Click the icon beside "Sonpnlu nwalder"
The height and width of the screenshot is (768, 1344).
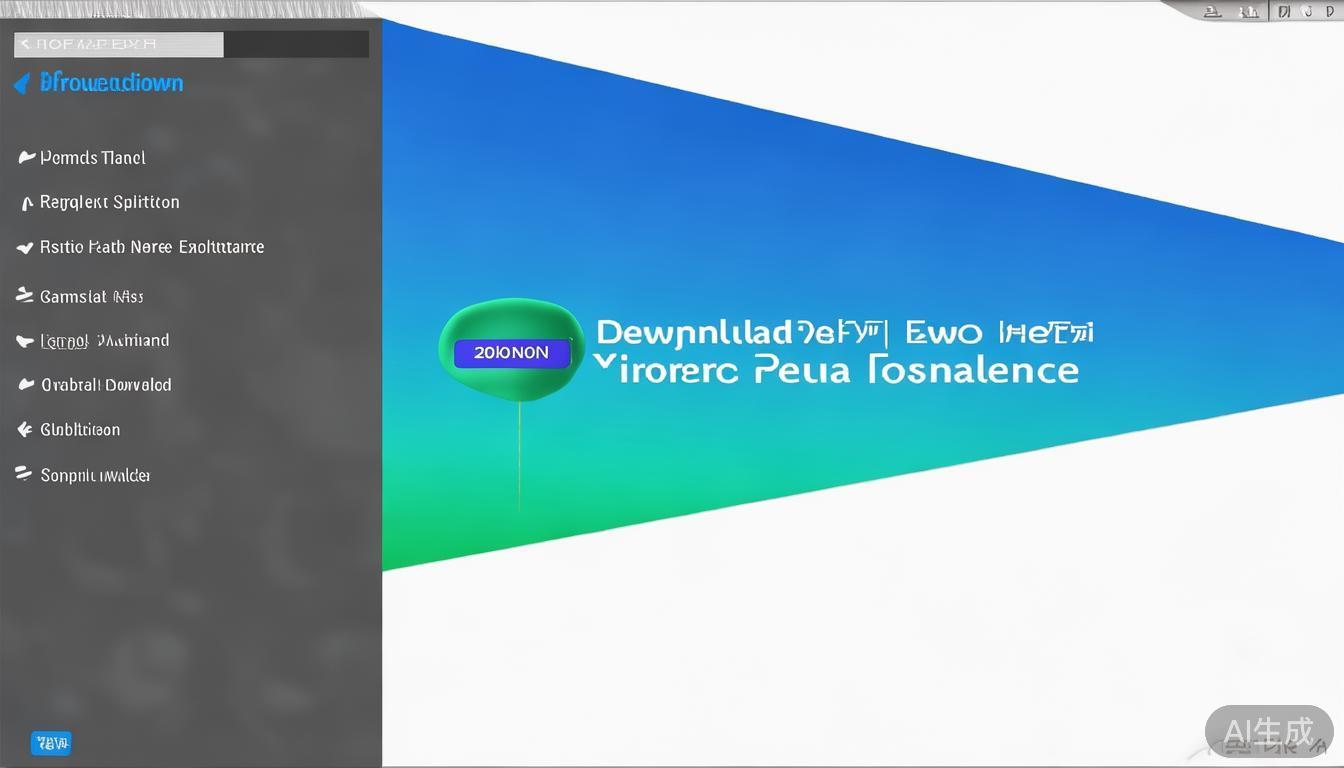24,475
